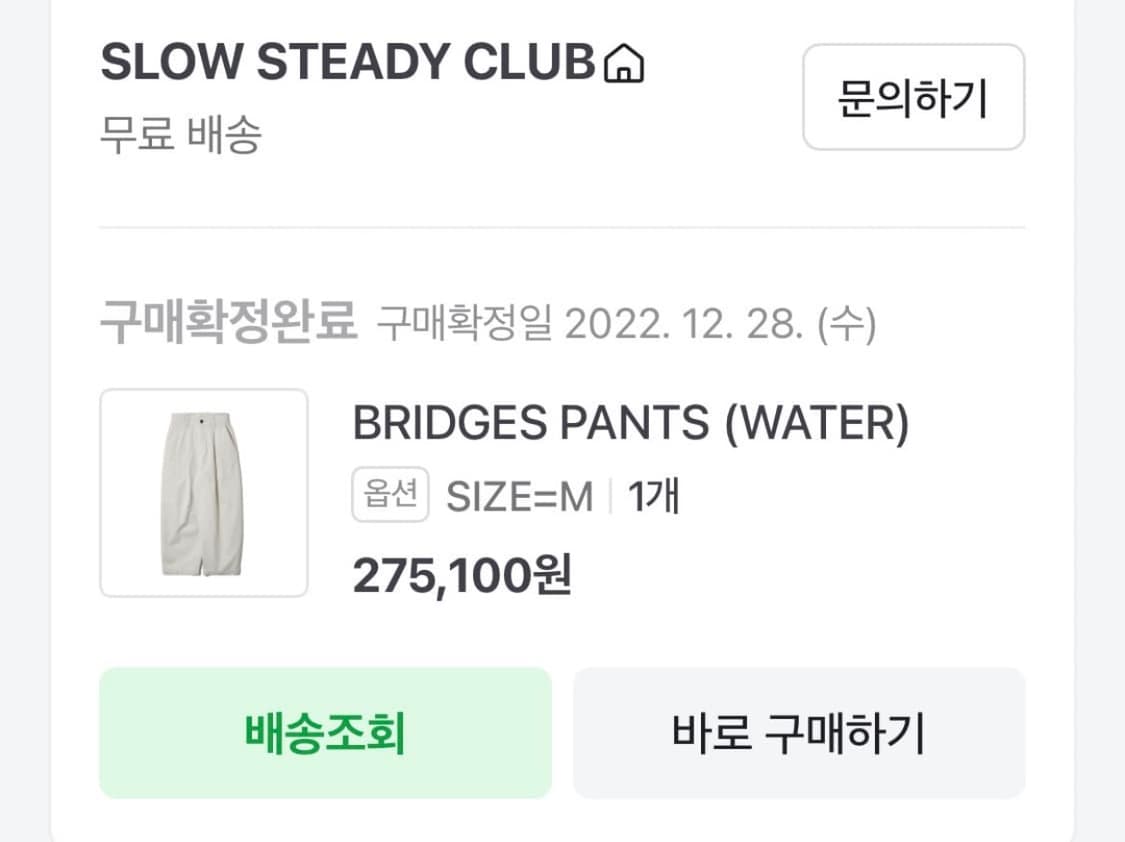Select the 2022. 12. 28. date text

point(683,325)
